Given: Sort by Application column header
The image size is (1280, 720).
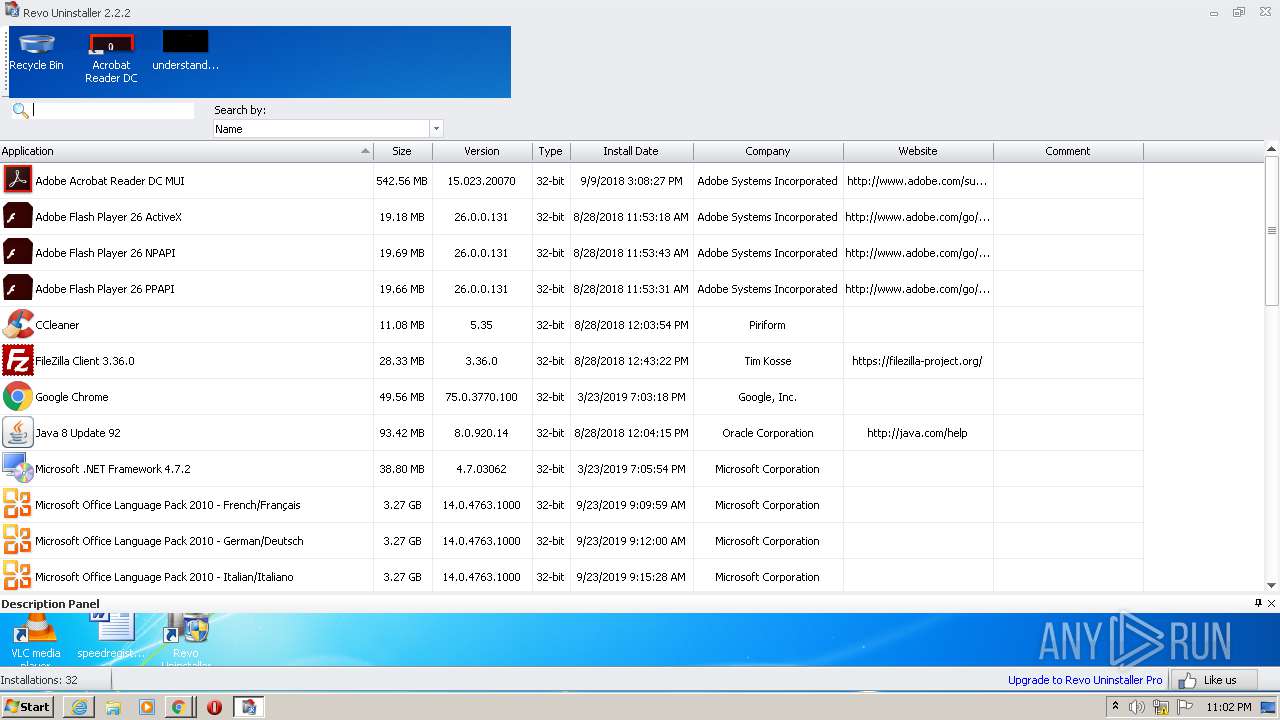Looking at the screenshot, I should [x=186, y=151].
